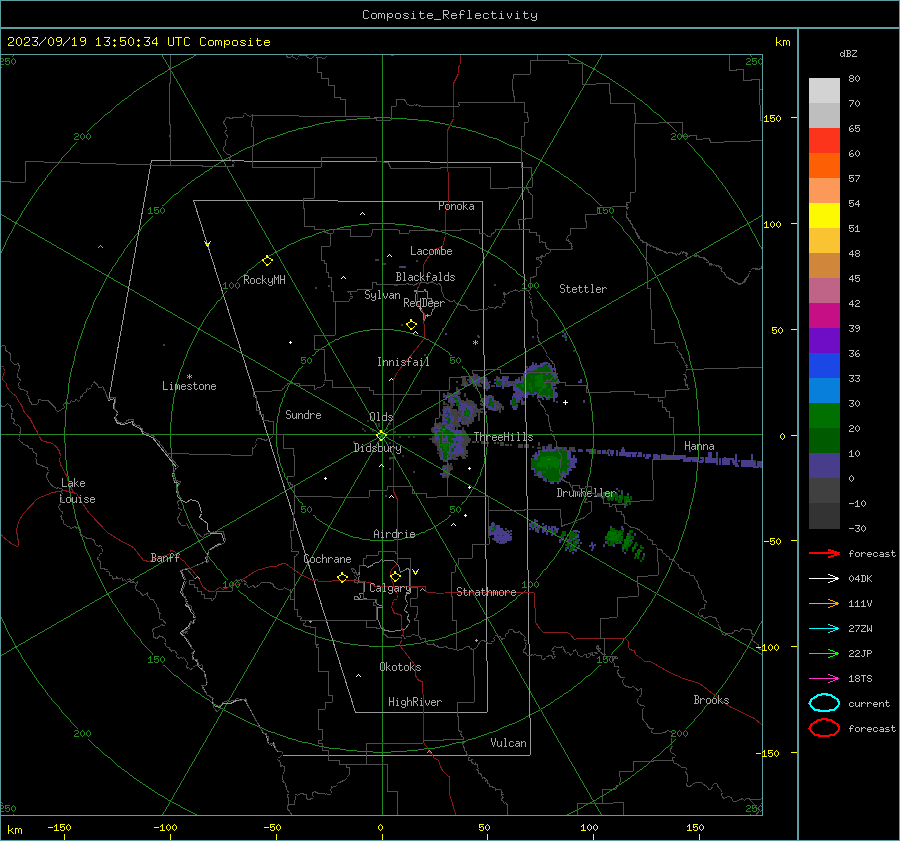The width and height of the screenshot is (900, 841).
Task: Click the dBZ legend heading
Action: pyautogui.click(x=848, y=53)
